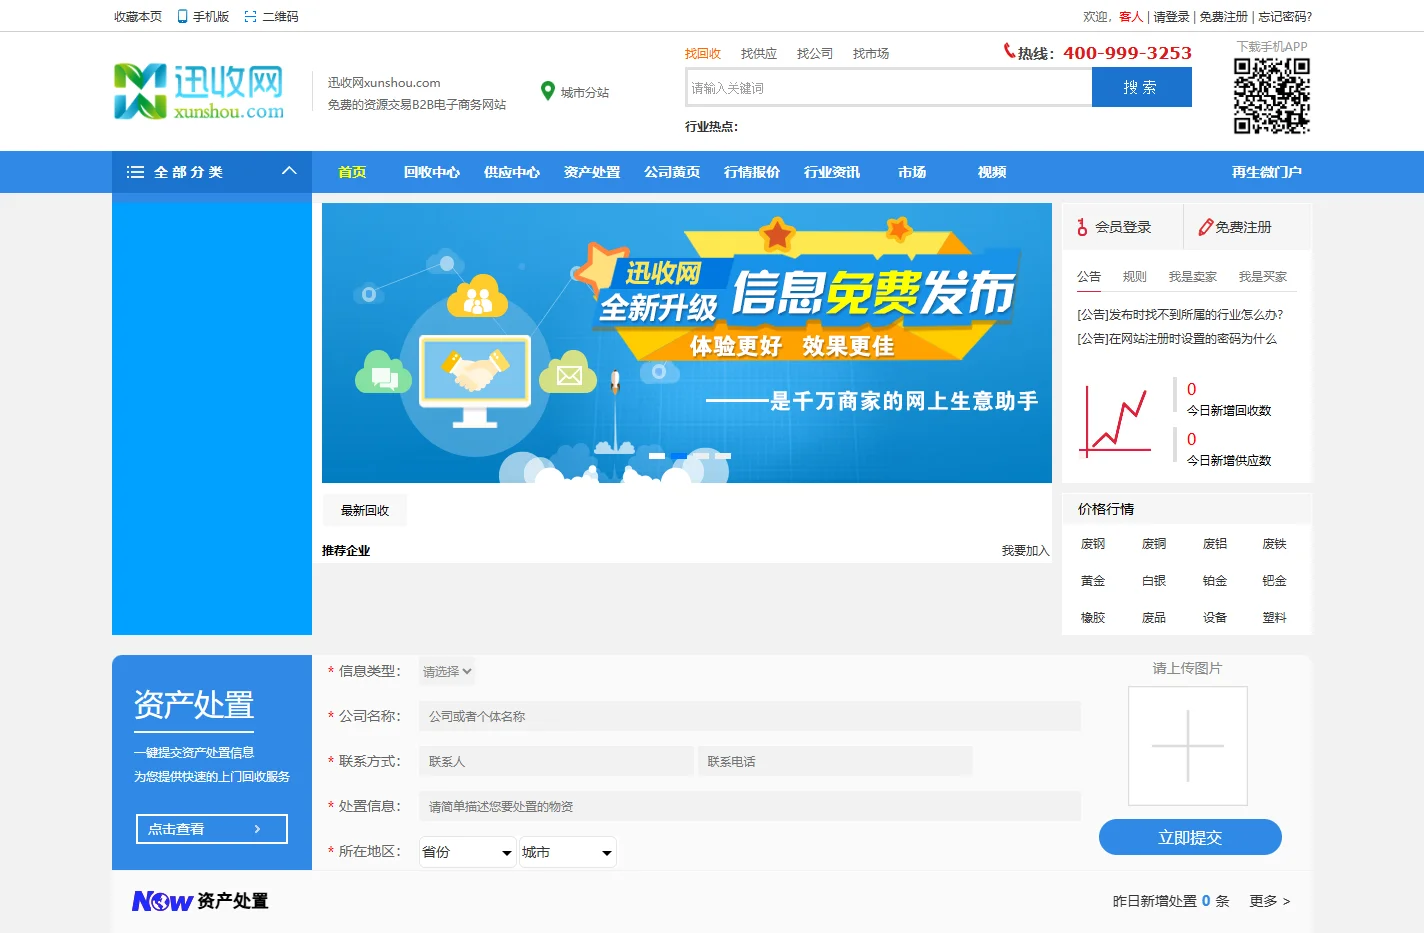Click the red trend chart icon
The image size is (1424, 933).
pyautogui.click(x=1115, y=421)
